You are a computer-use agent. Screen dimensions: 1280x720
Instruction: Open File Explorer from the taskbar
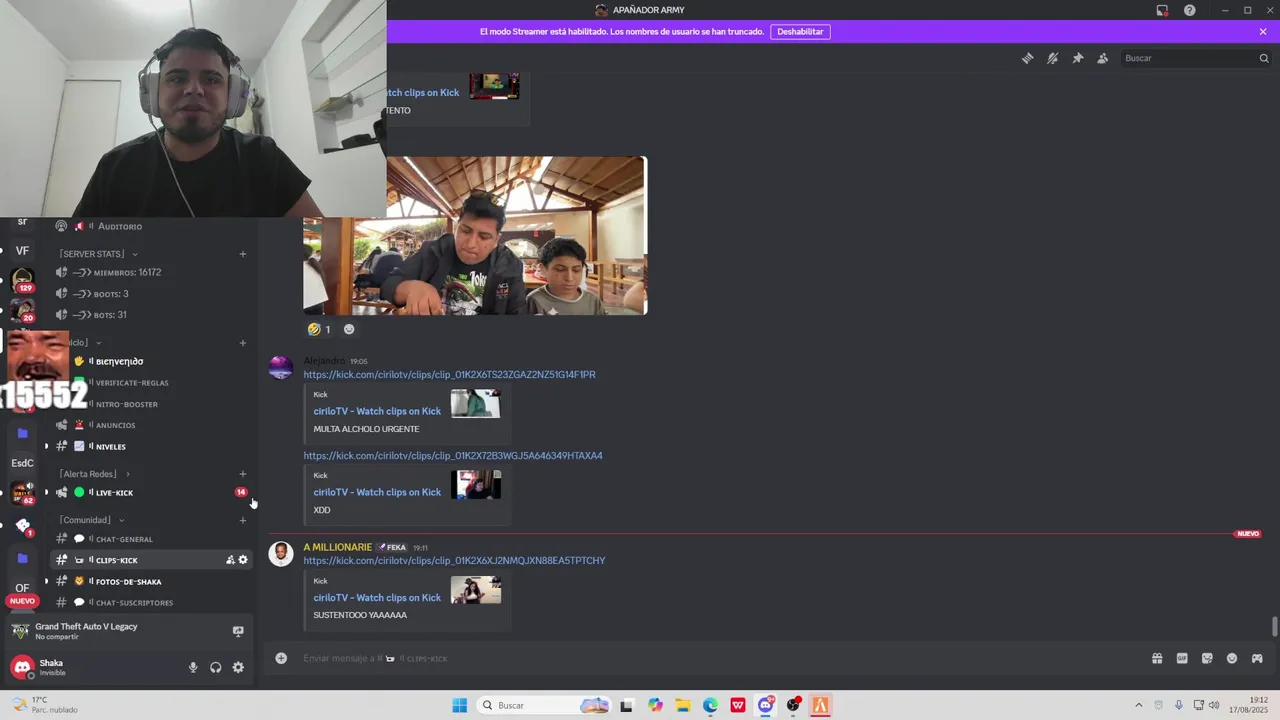click(x=682, y=705)
